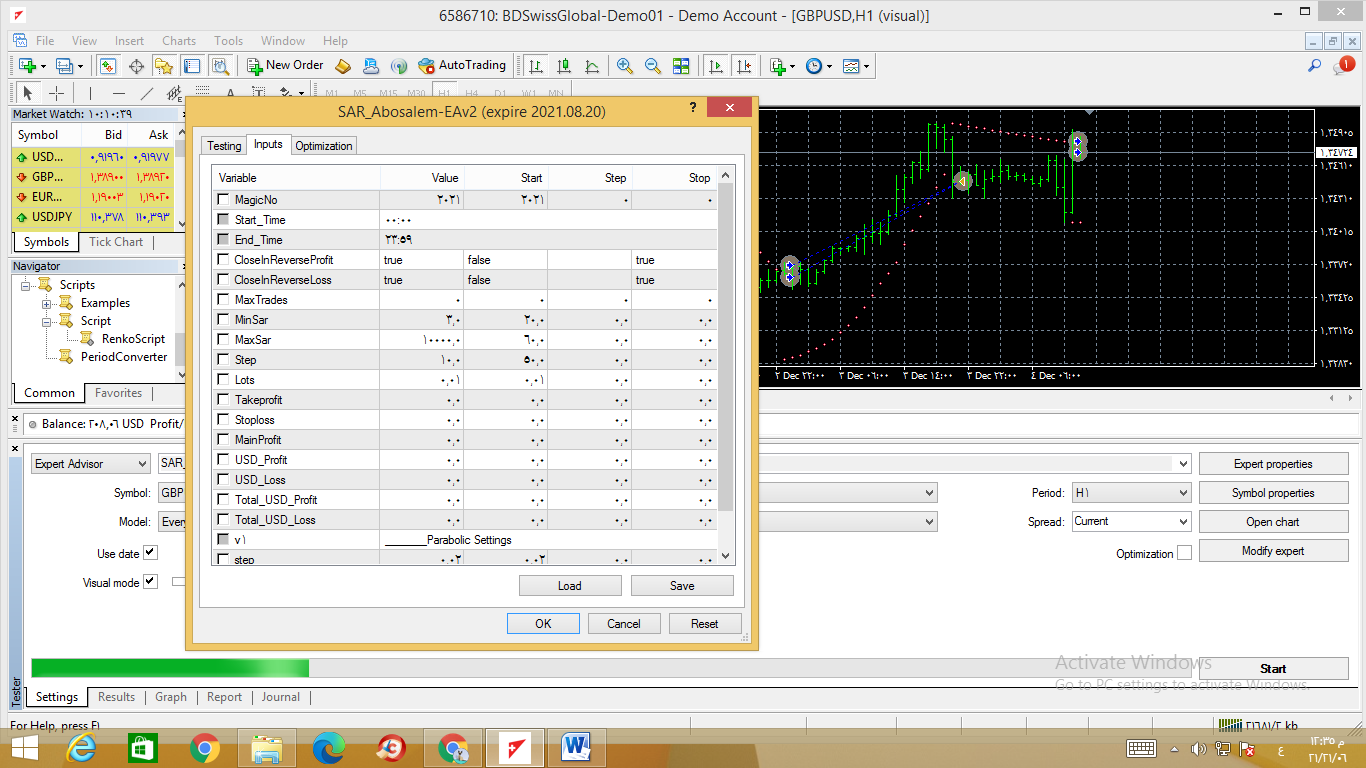Screen dimensions: 1366x768
Task: Zoom in on the chart
Action: [x=625, y=66]
